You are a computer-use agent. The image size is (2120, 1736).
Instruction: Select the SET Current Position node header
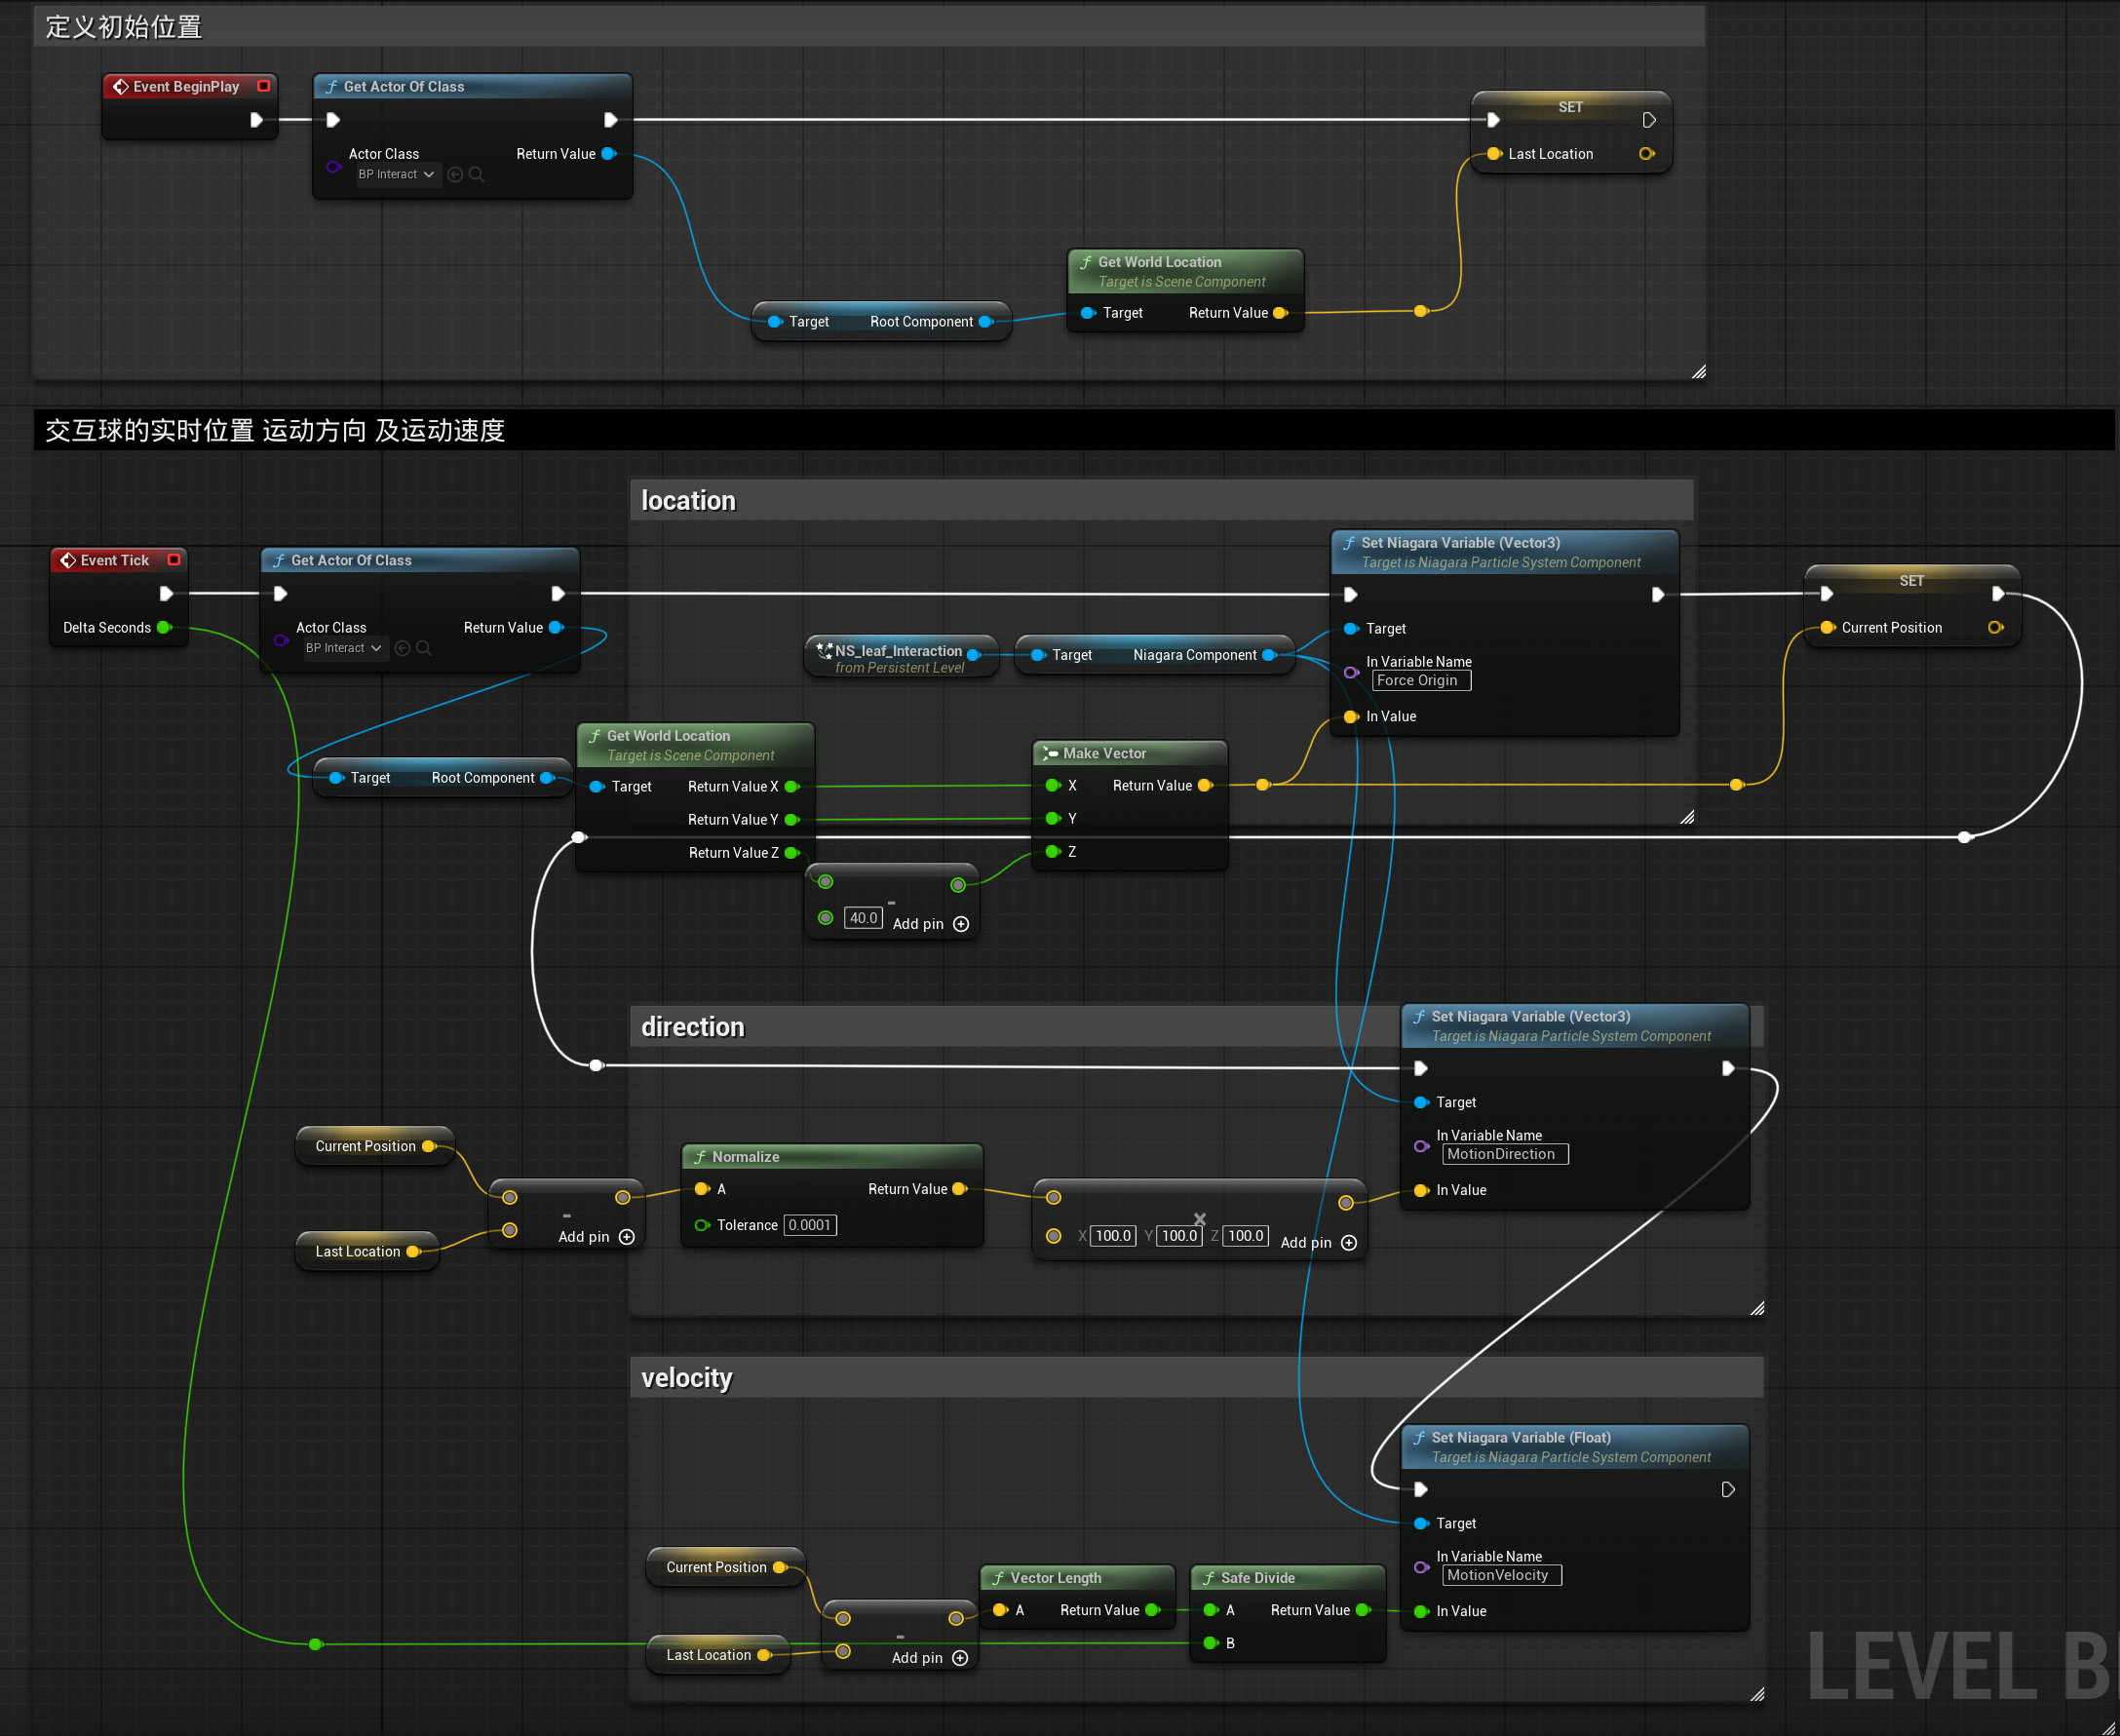click(1911, 581)
